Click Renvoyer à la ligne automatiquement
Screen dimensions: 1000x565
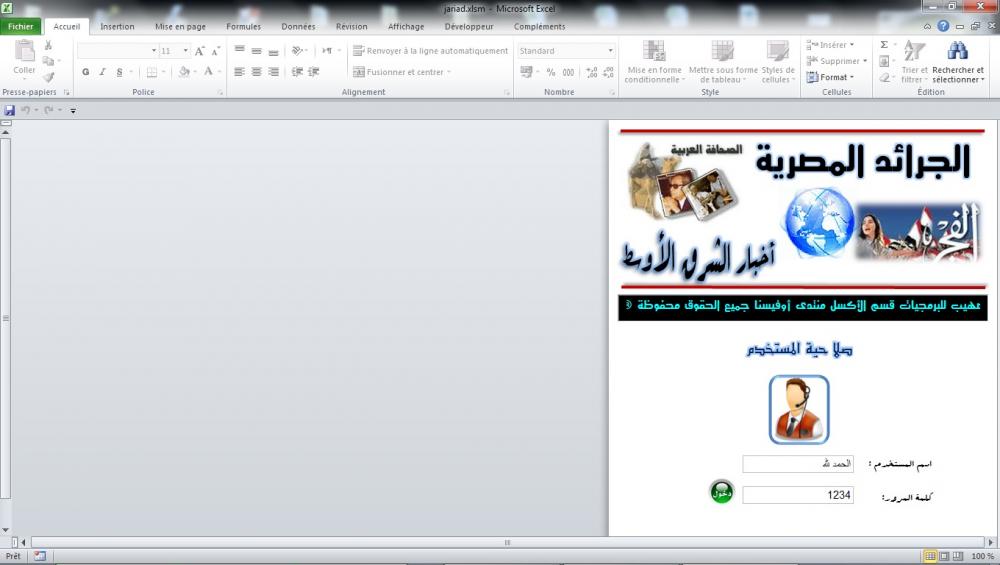pyautogui.click(x=430, y=50)
